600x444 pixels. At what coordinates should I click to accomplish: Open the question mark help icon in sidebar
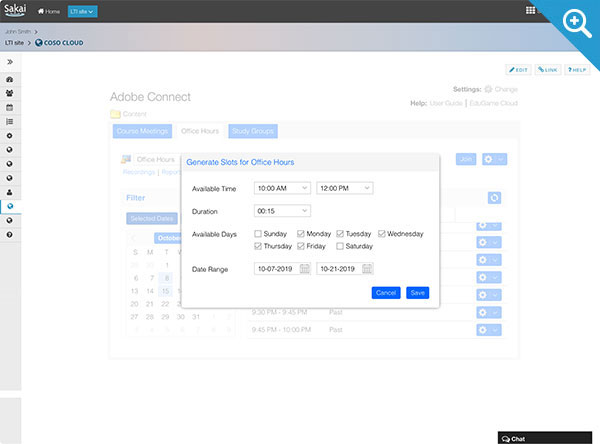[x=10, y=235]
